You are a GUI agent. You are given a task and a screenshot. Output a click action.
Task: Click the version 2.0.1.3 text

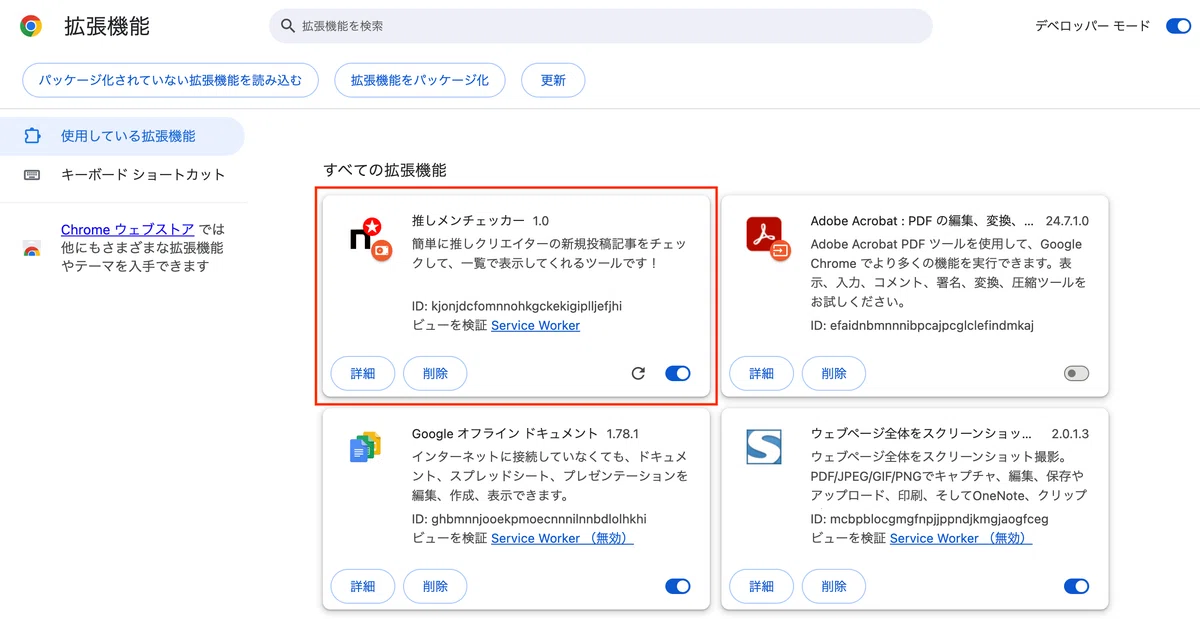(x=1070, y=434)
